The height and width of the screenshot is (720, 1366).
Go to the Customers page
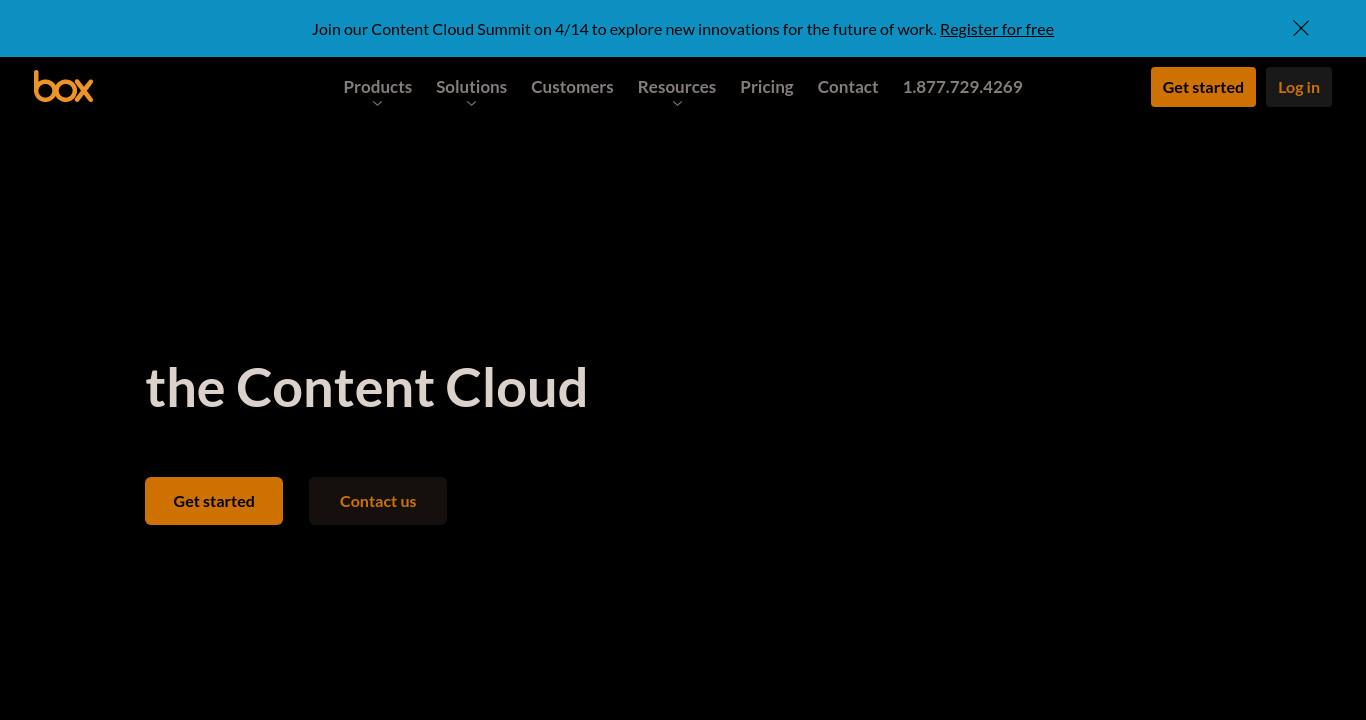coord(572,87)
